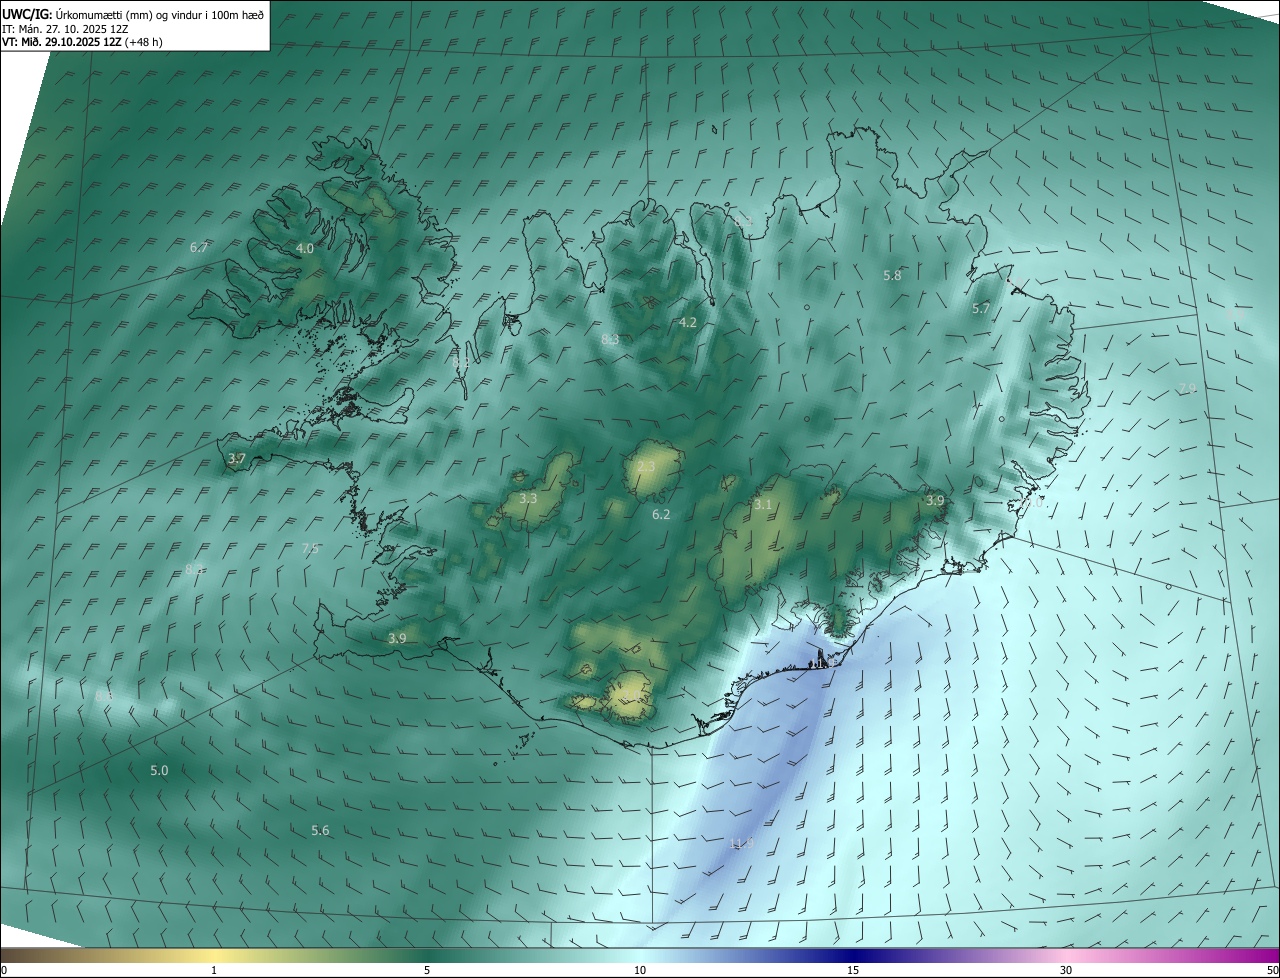Click the 8.3 value beside the 4.2 label
The image size is (1280, 978).
610,339
